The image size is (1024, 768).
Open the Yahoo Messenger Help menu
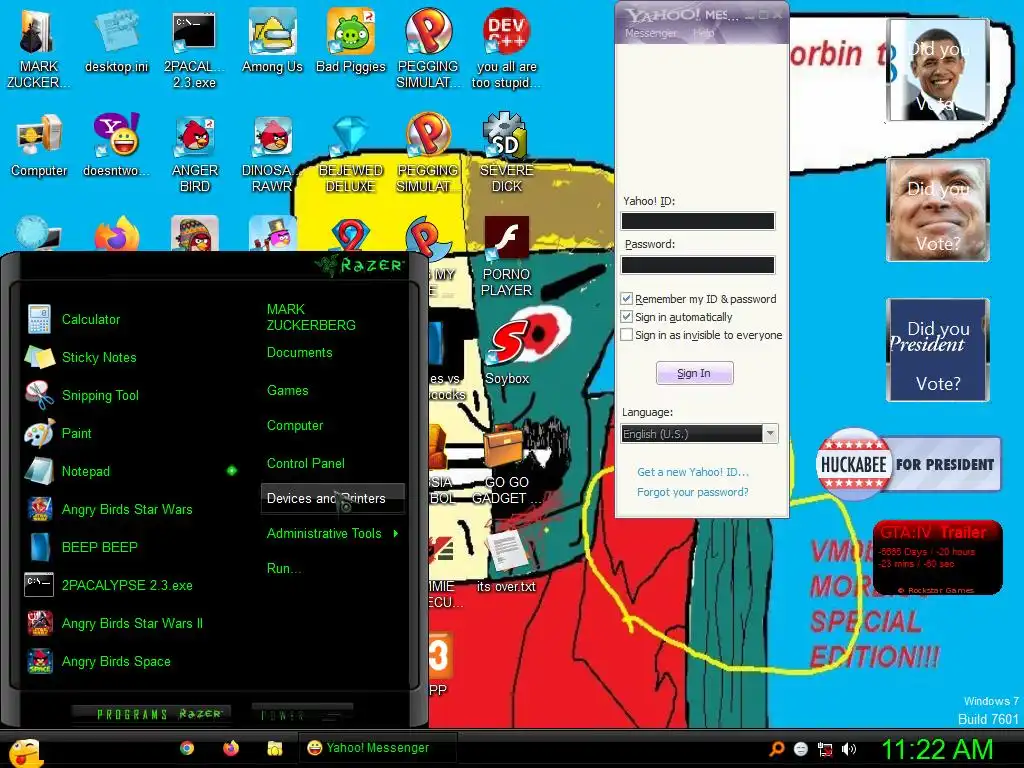(x=703, y=33)
